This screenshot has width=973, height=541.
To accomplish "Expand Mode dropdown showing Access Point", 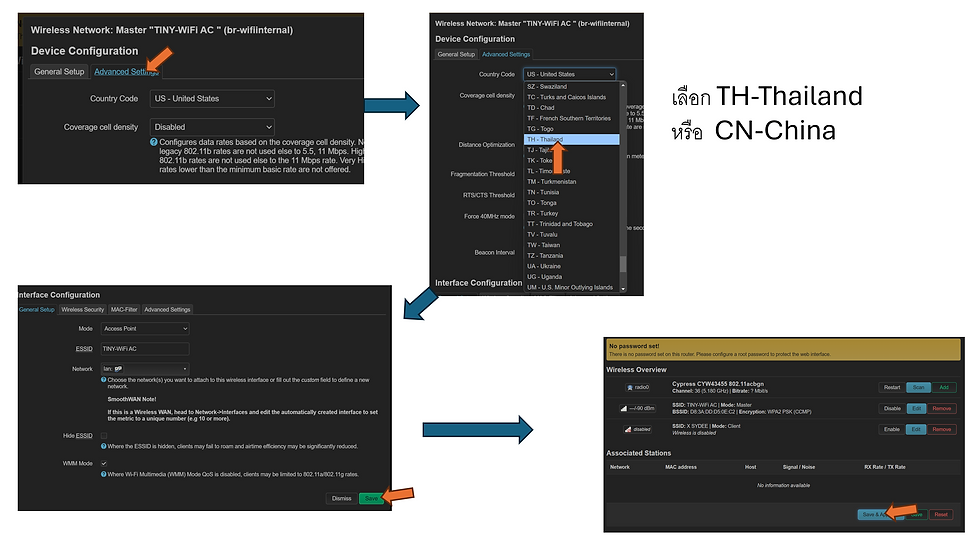I will (145, 329).
